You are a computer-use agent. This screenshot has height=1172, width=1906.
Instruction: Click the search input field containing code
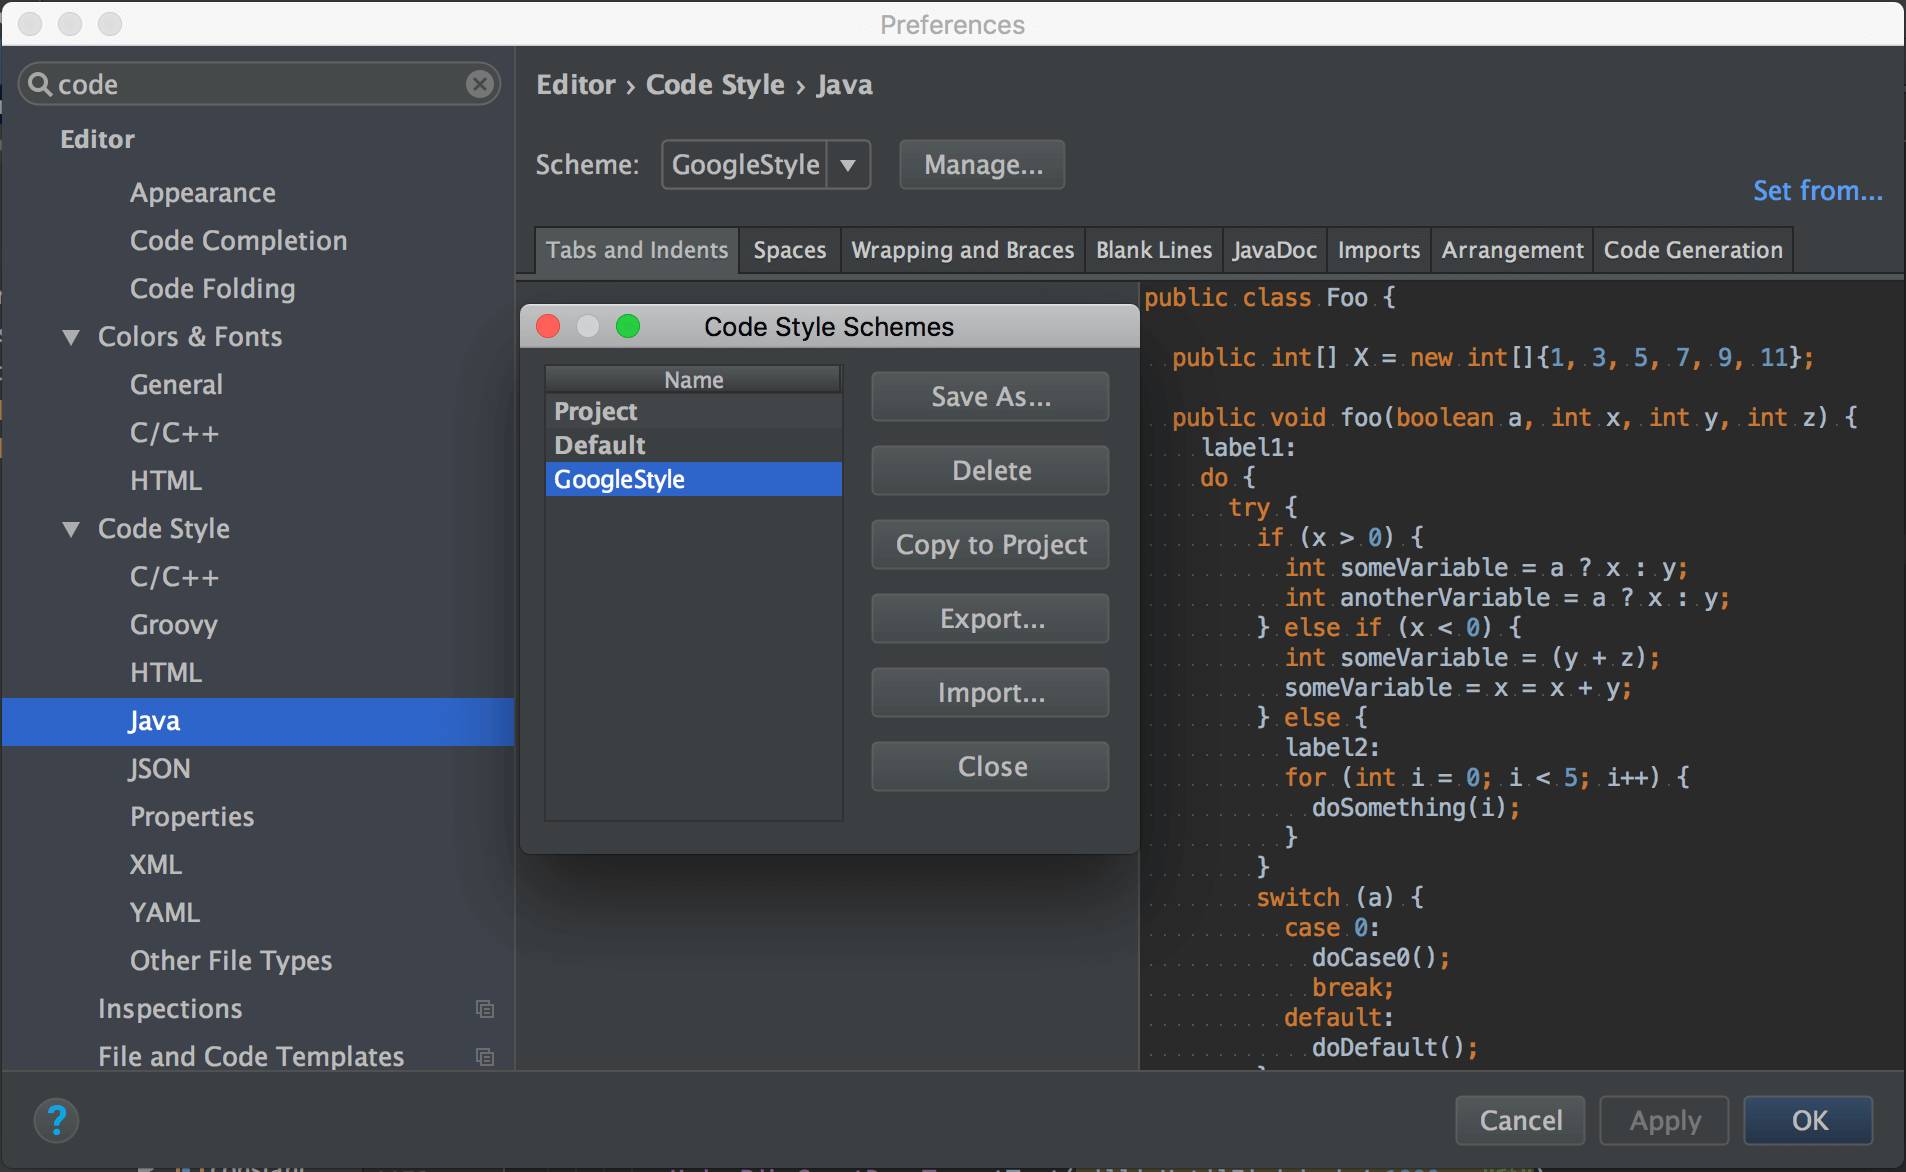(x=258, y=84)
